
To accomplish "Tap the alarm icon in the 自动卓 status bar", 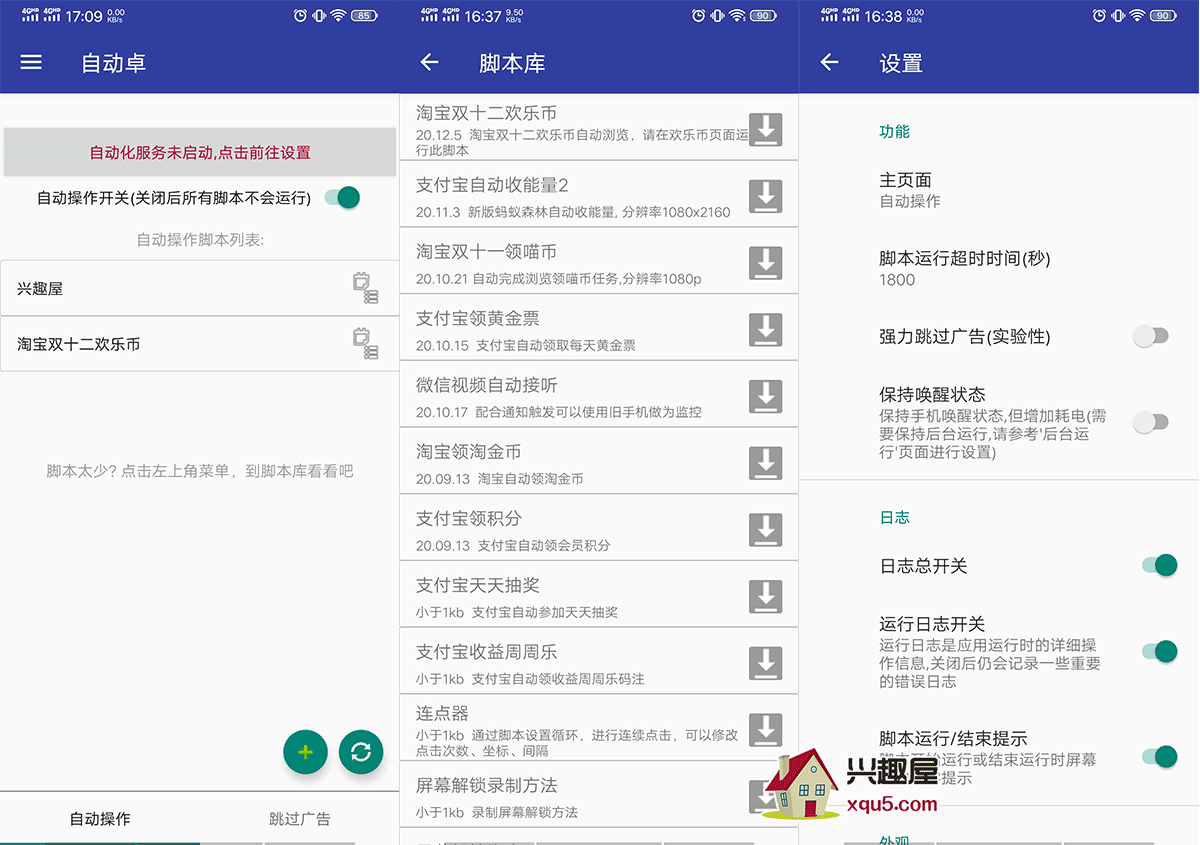I will [x=300, y=15].
